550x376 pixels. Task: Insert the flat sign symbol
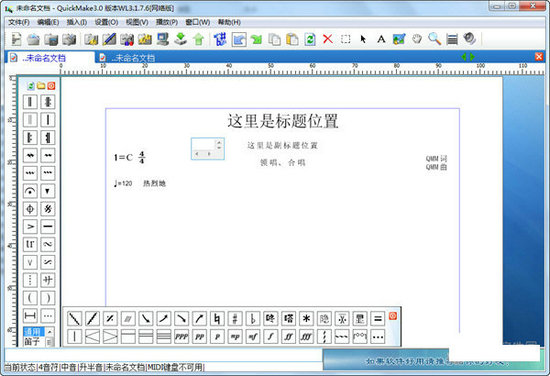point(253,318)
